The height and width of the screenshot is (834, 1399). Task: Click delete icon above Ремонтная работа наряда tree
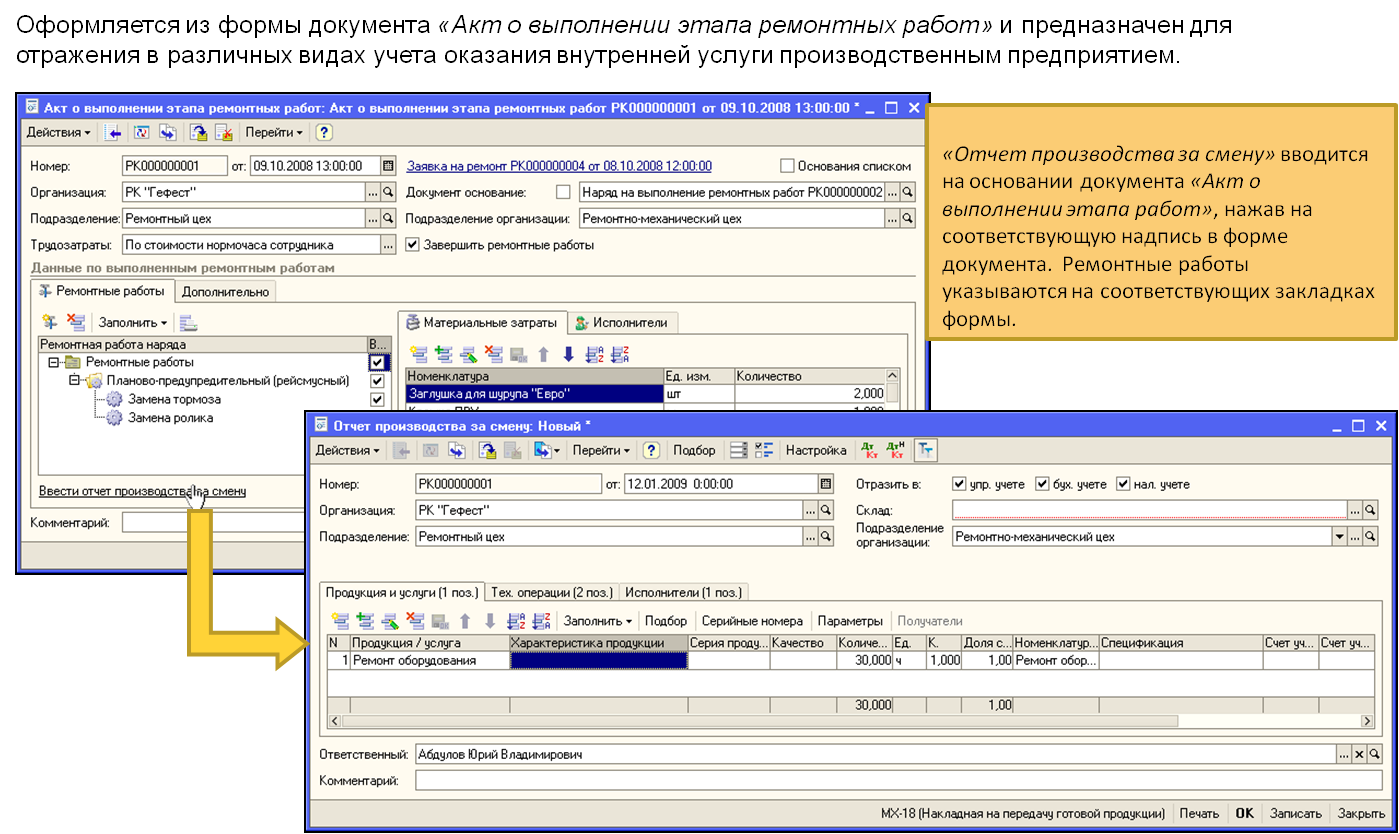pos(75,322)
